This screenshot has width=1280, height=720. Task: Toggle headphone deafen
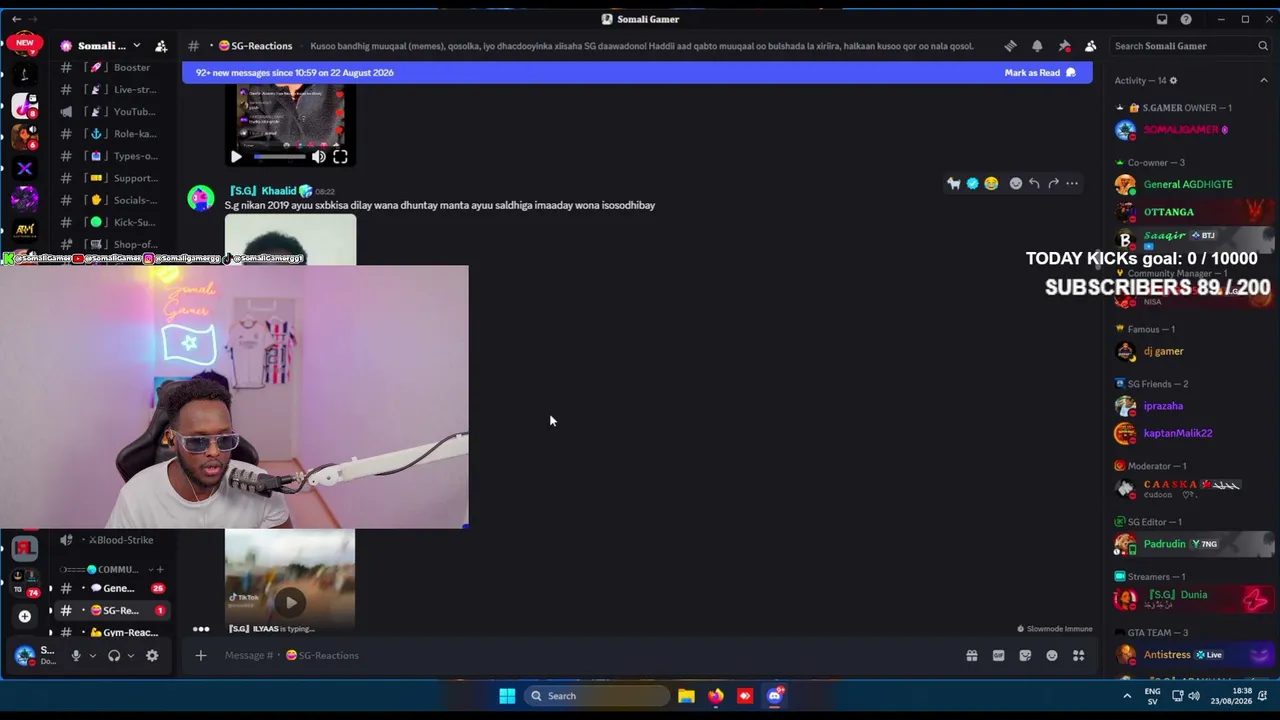pyautogui.click(x=114, y=656)
